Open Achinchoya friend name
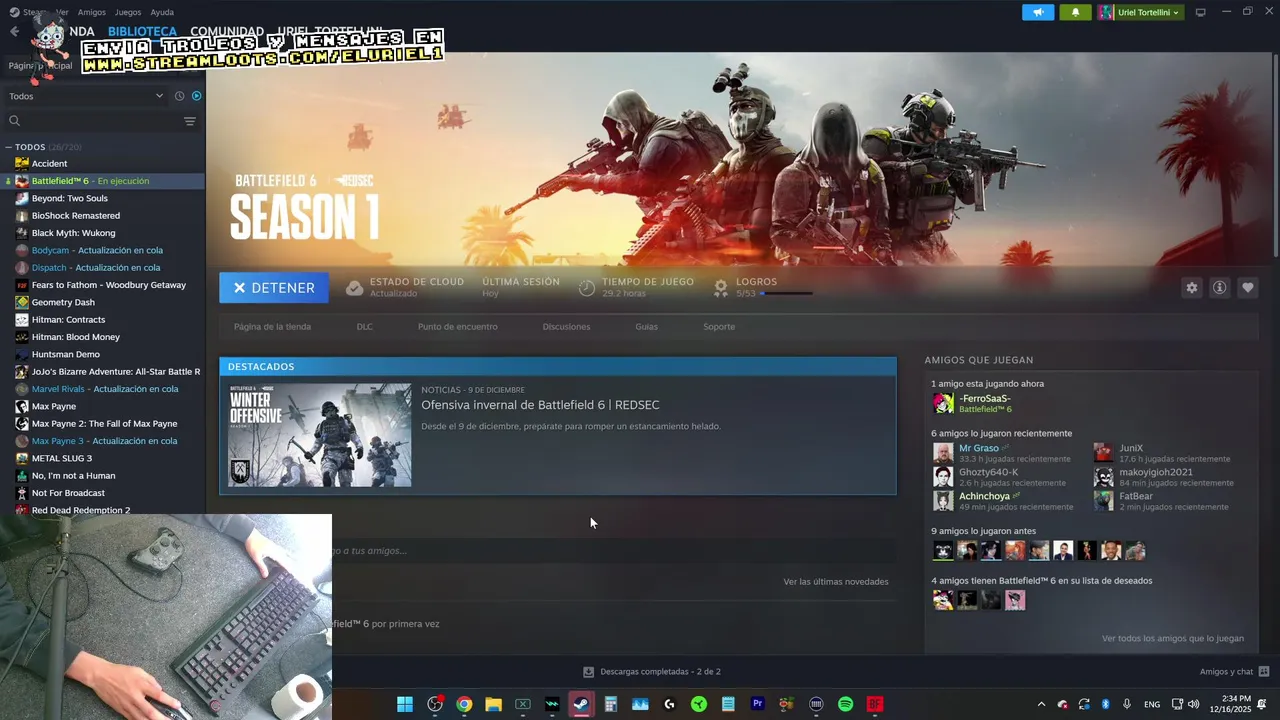The width and height of the screenshot is (1280, 720). (984, 496)
